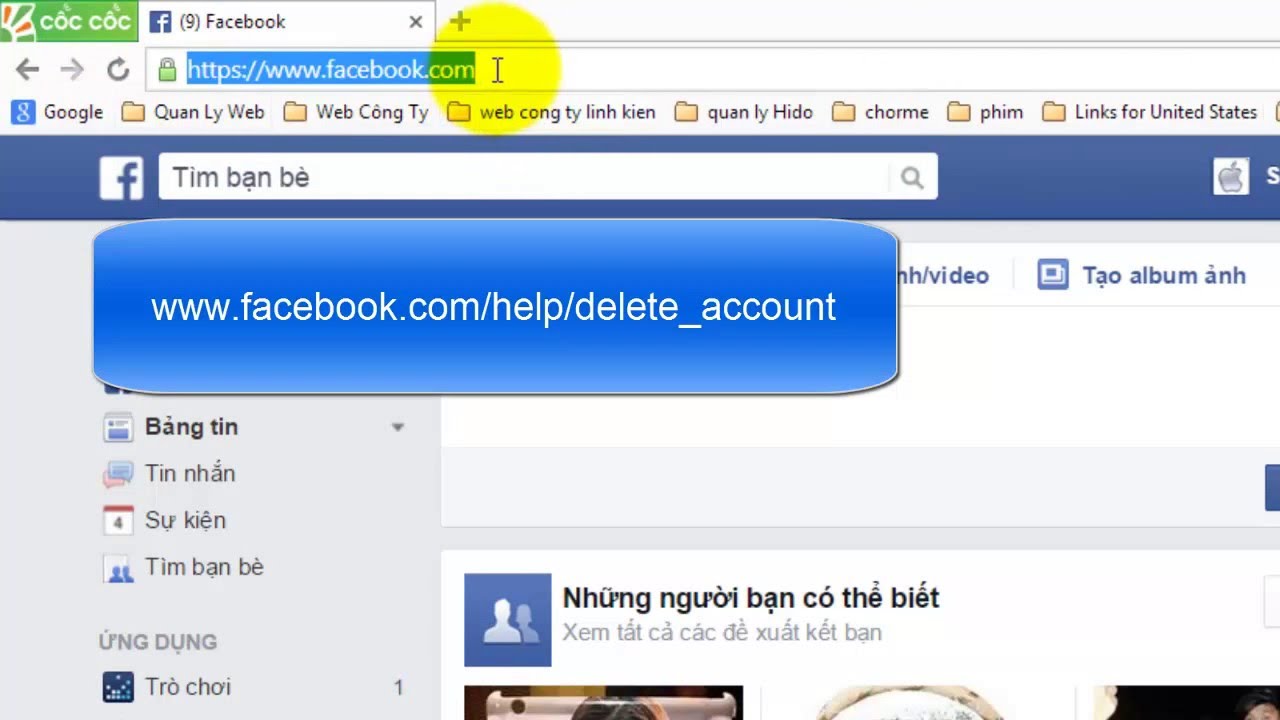Open the second suggested friend photo
Screen dimensions: 1280x720
point(917,703)
